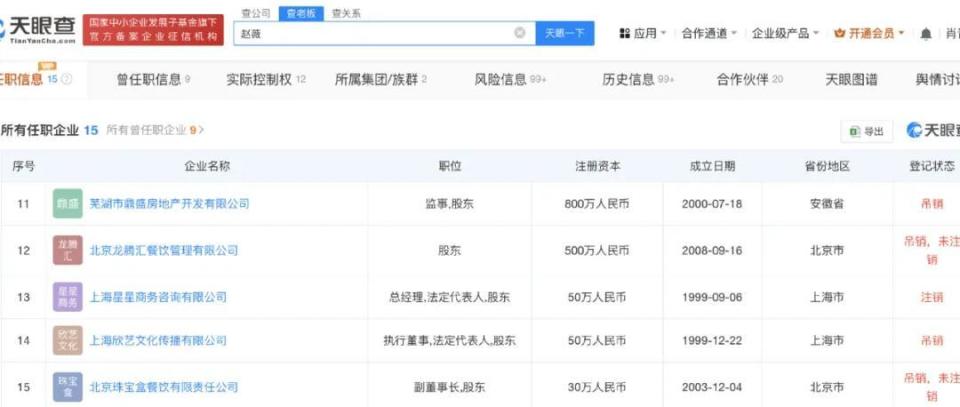The width and height of the screenshot is (960, 407).
Task: Select the 合作伙伴 tab
Action: [x=749, y=80]
